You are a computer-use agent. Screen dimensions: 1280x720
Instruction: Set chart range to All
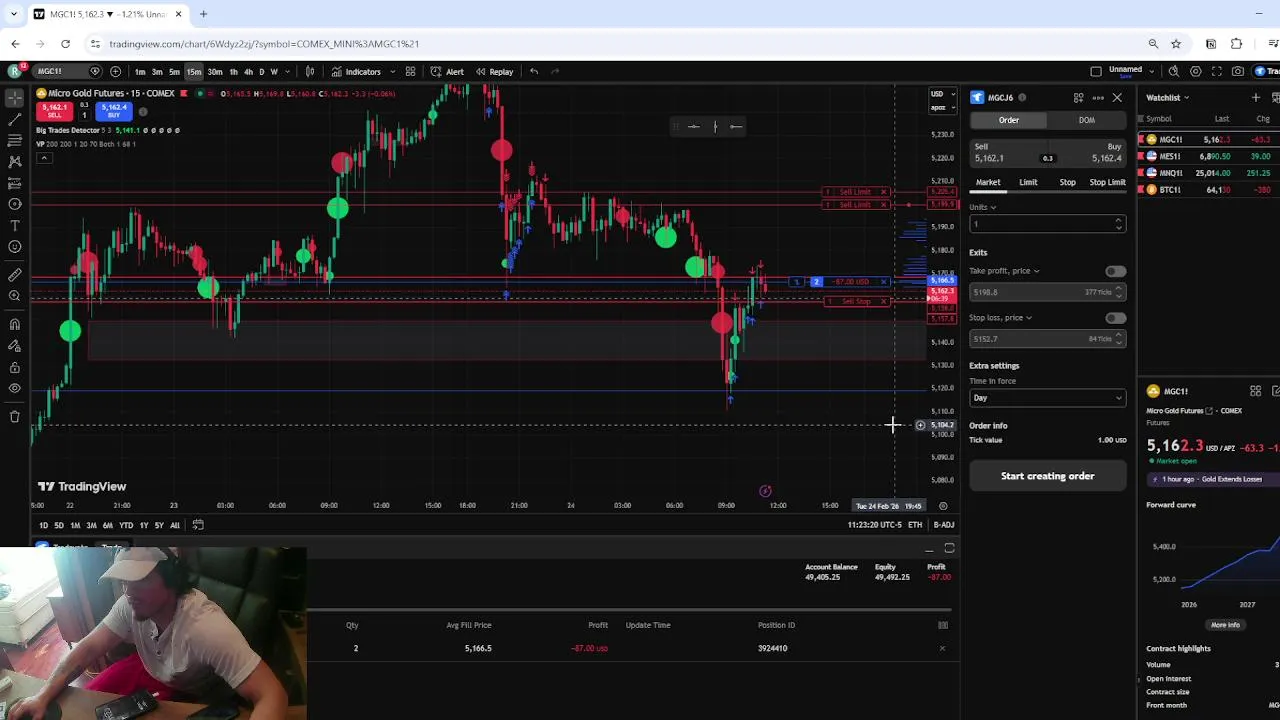point(174,525)
